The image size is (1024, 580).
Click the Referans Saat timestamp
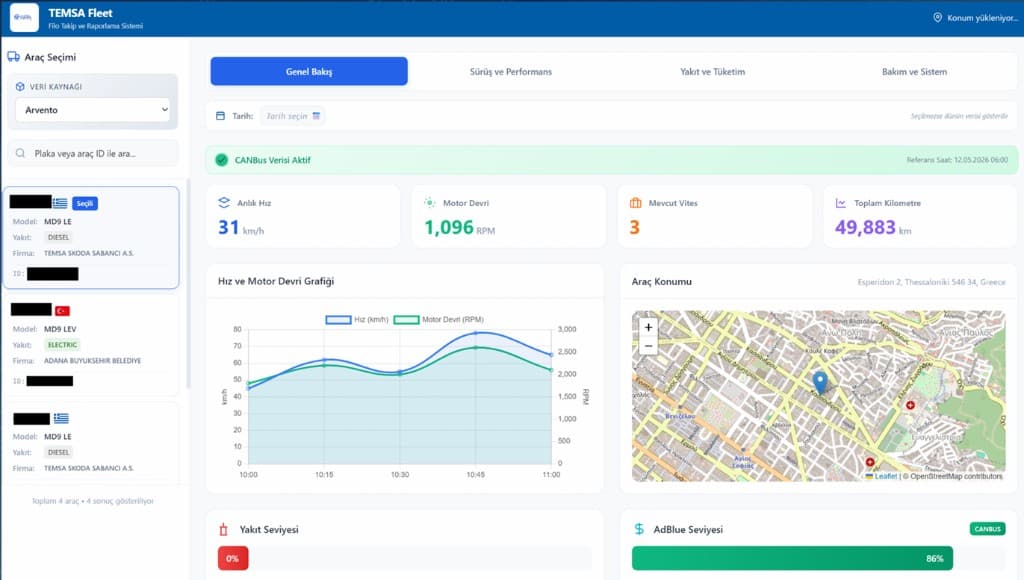(957, 160)
